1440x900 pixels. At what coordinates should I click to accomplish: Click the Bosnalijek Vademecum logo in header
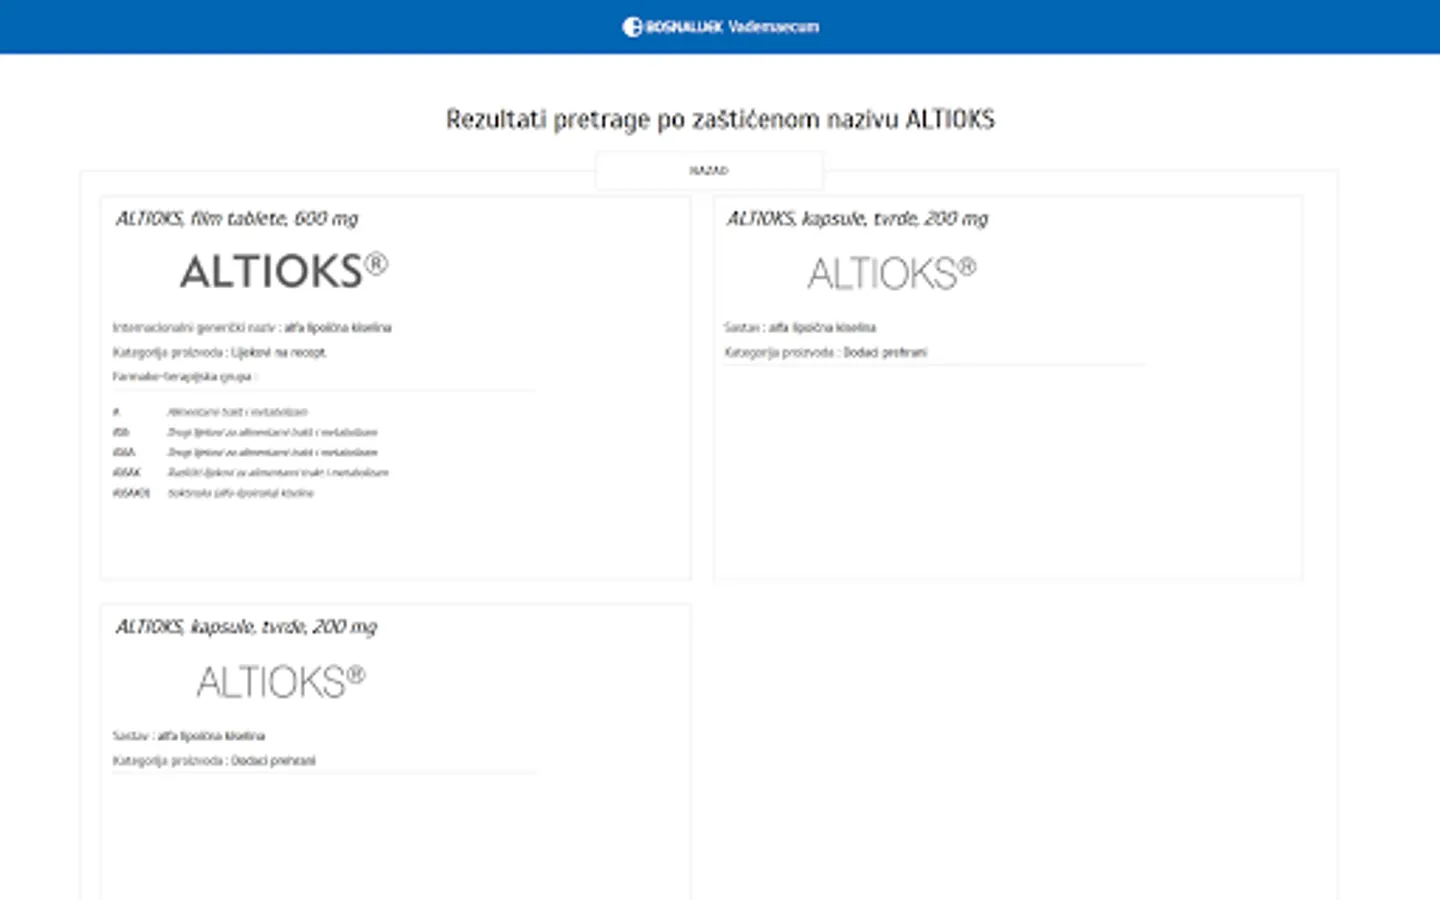pos(720,27)
